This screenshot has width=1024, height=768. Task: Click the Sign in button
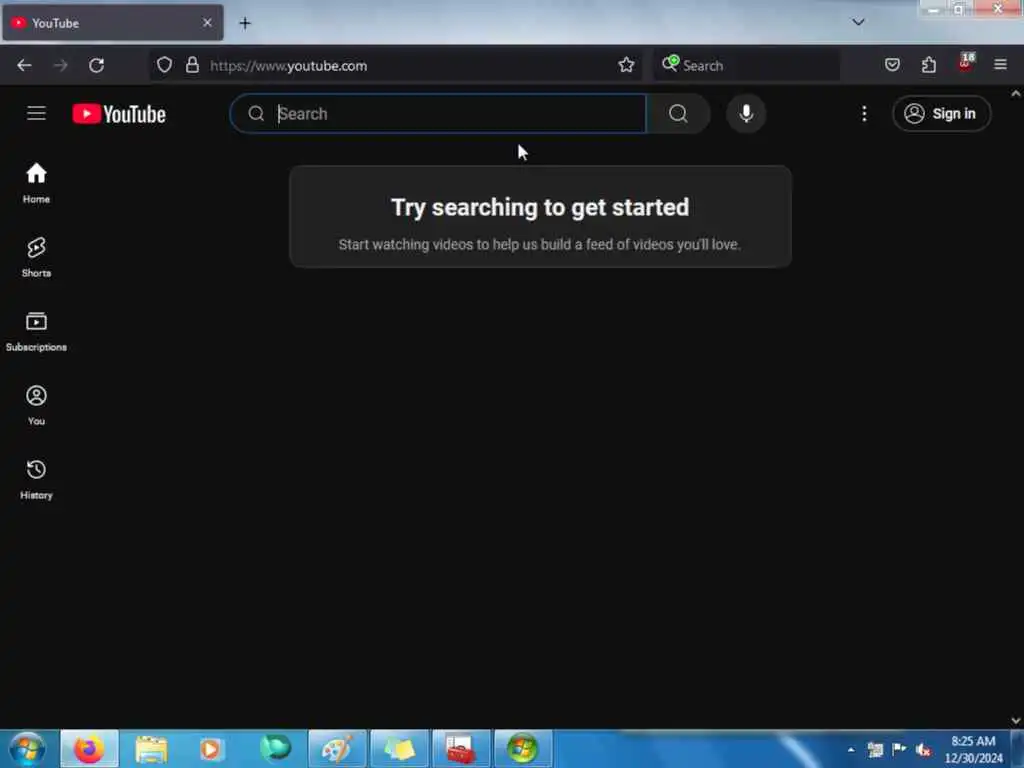coord(941,114)
